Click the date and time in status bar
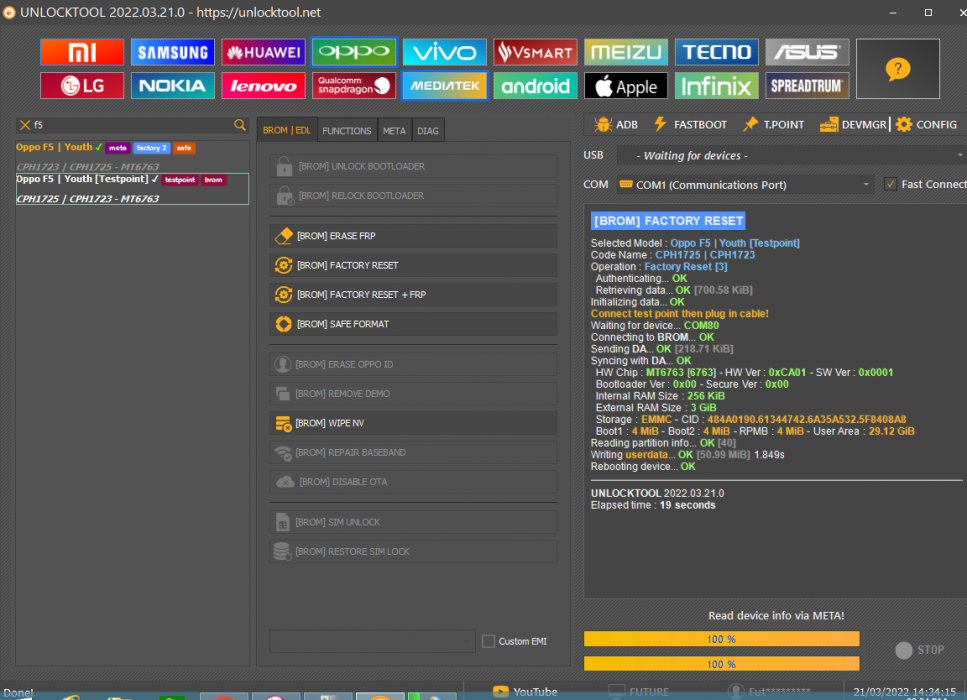Image resolution: width=967 pixels, height=700 pixels. pos(905,692)
